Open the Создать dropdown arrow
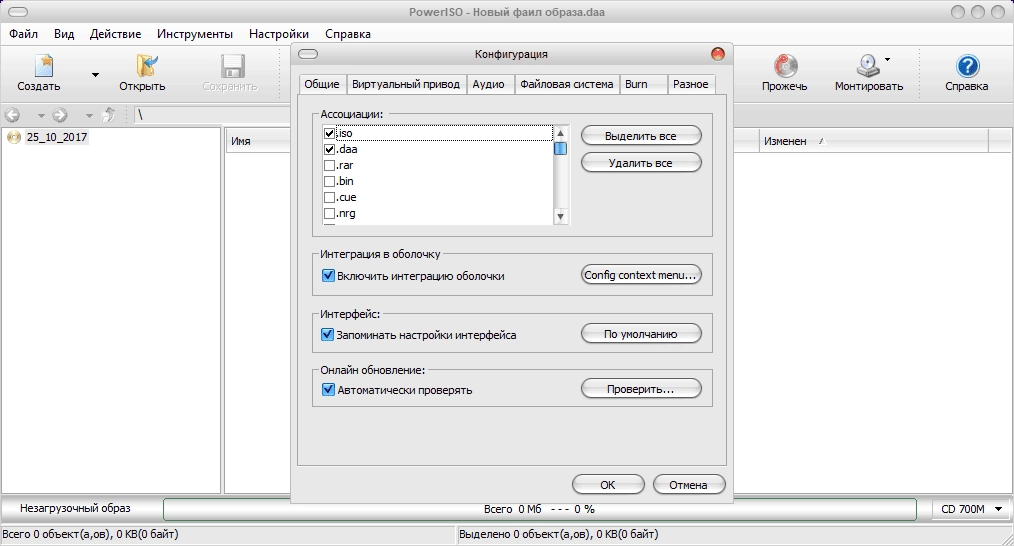 [x=95, y=75]
